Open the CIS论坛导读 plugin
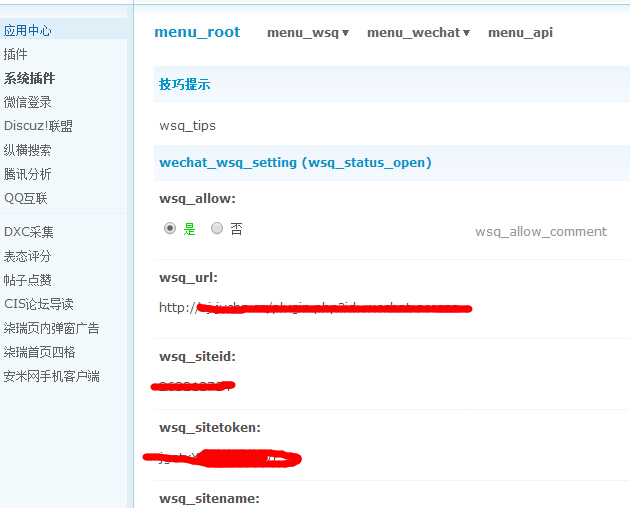Image resolution: width=630 pixels, height=508 pixels. click(x=39, y=304)
